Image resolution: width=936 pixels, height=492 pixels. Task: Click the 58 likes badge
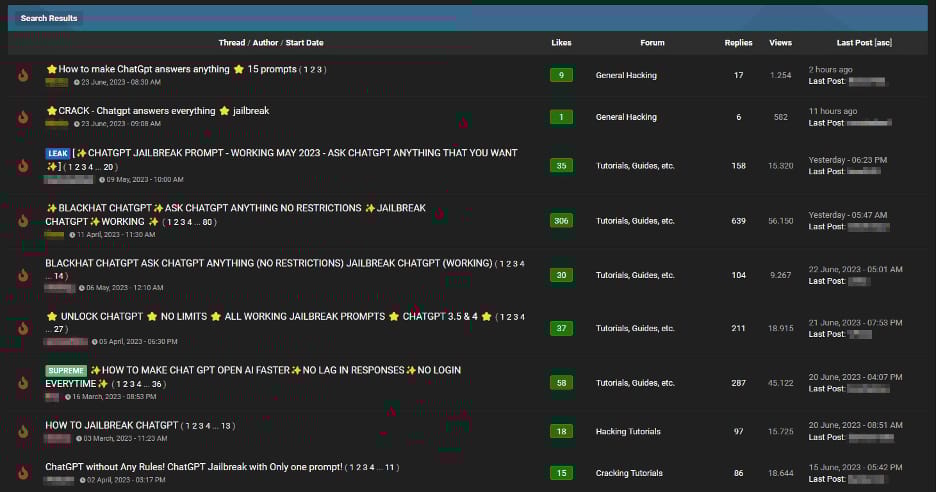click(561, 383)
